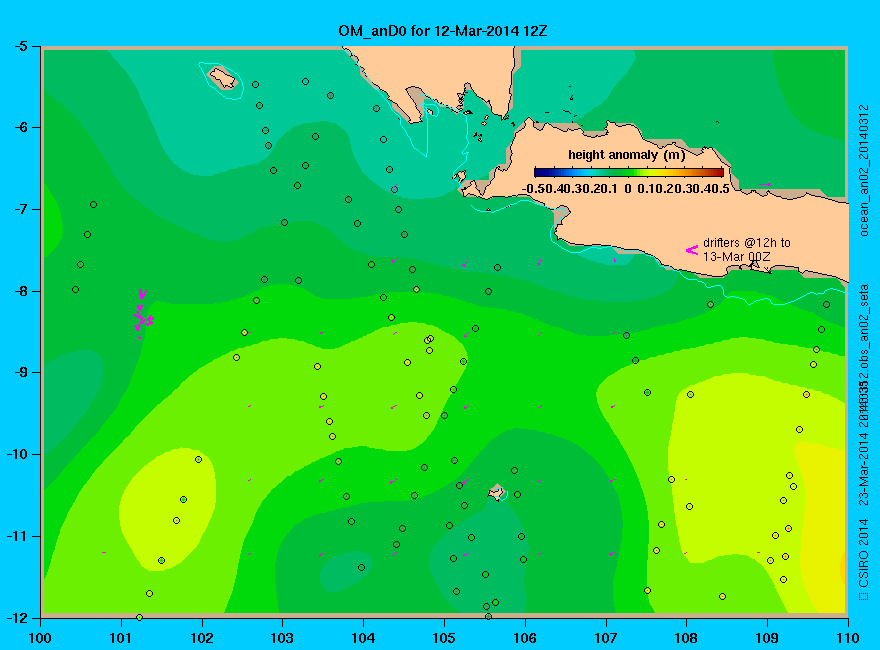
Task: Click the 'drifters @12h to 13-Mar 00Z' legend text
Action: pyautogui.click(x=746, y=250)
